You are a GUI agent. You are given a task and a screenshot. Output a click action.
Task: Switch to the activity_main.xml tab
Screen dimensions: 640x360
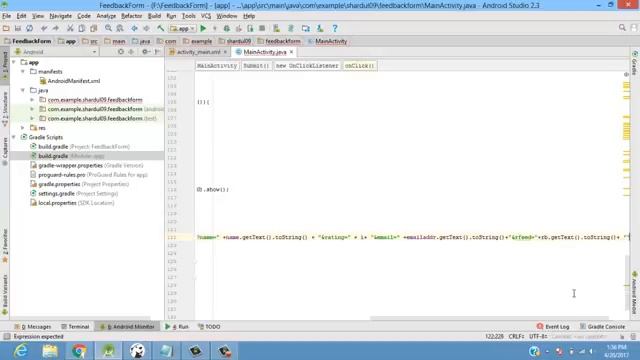(x=198, y=52)
